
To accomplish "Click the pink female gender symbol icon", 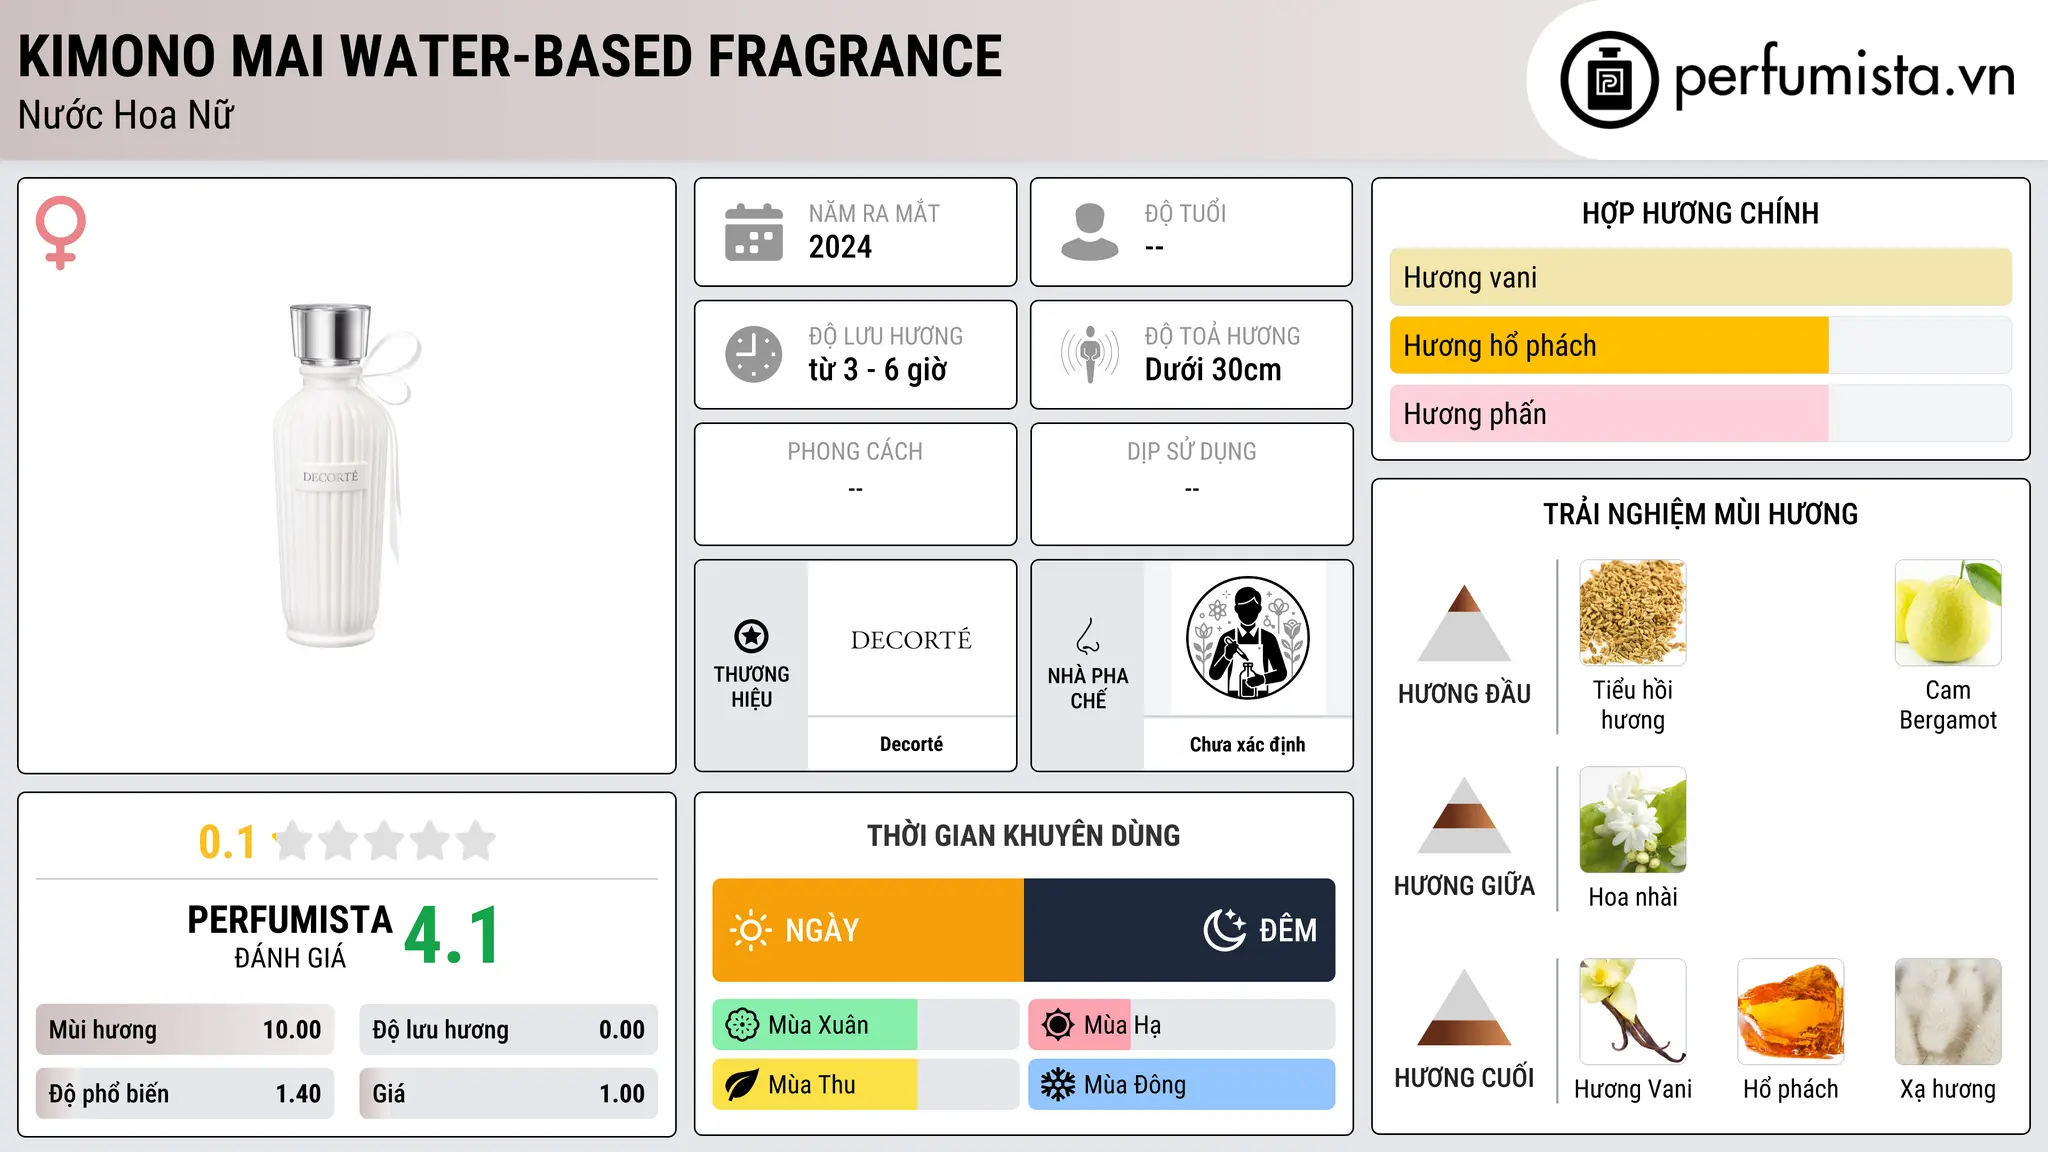I will (60, 233).
